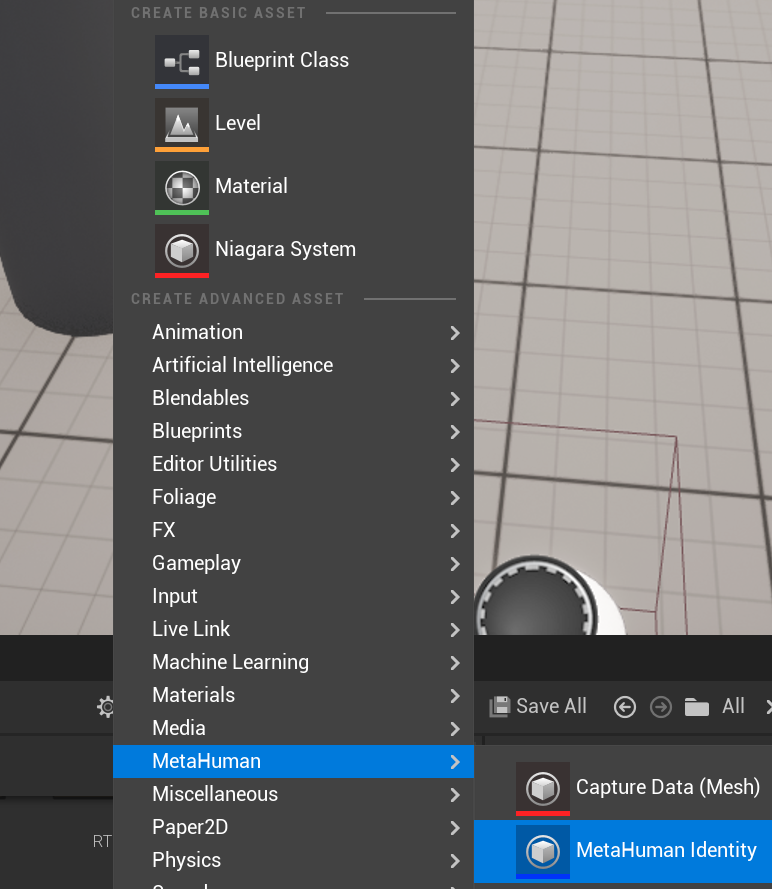Click the Save All disk icon
This screenshot has height=889, width=772.
[x=499, y=706]
